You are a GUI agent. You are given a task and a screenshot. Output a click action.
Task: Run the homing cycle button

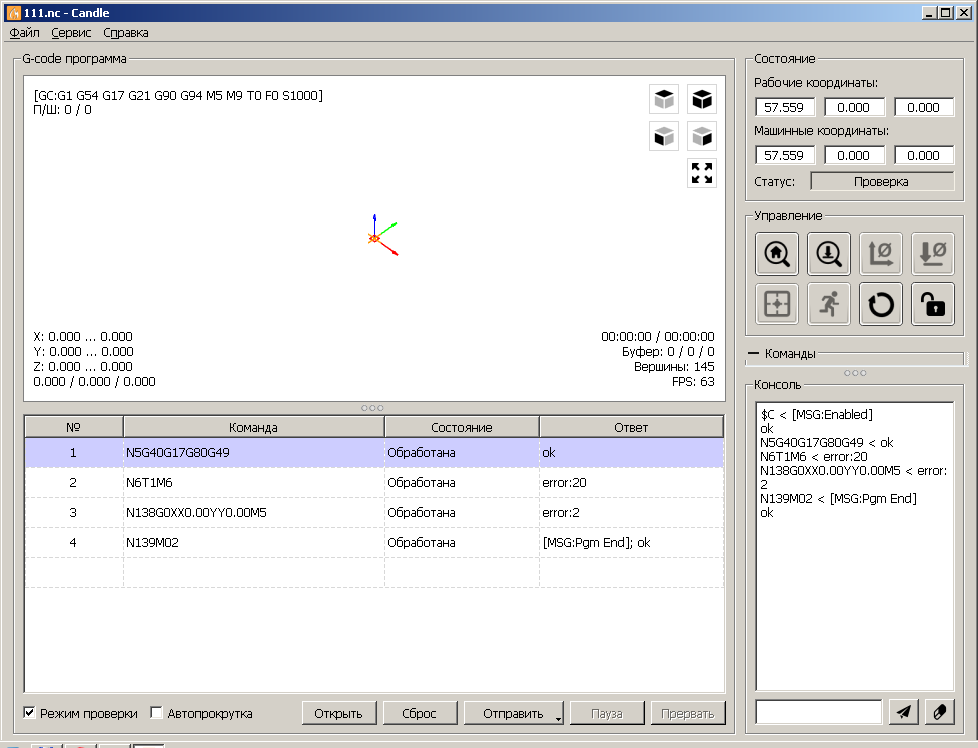click(x=777, y=254)
